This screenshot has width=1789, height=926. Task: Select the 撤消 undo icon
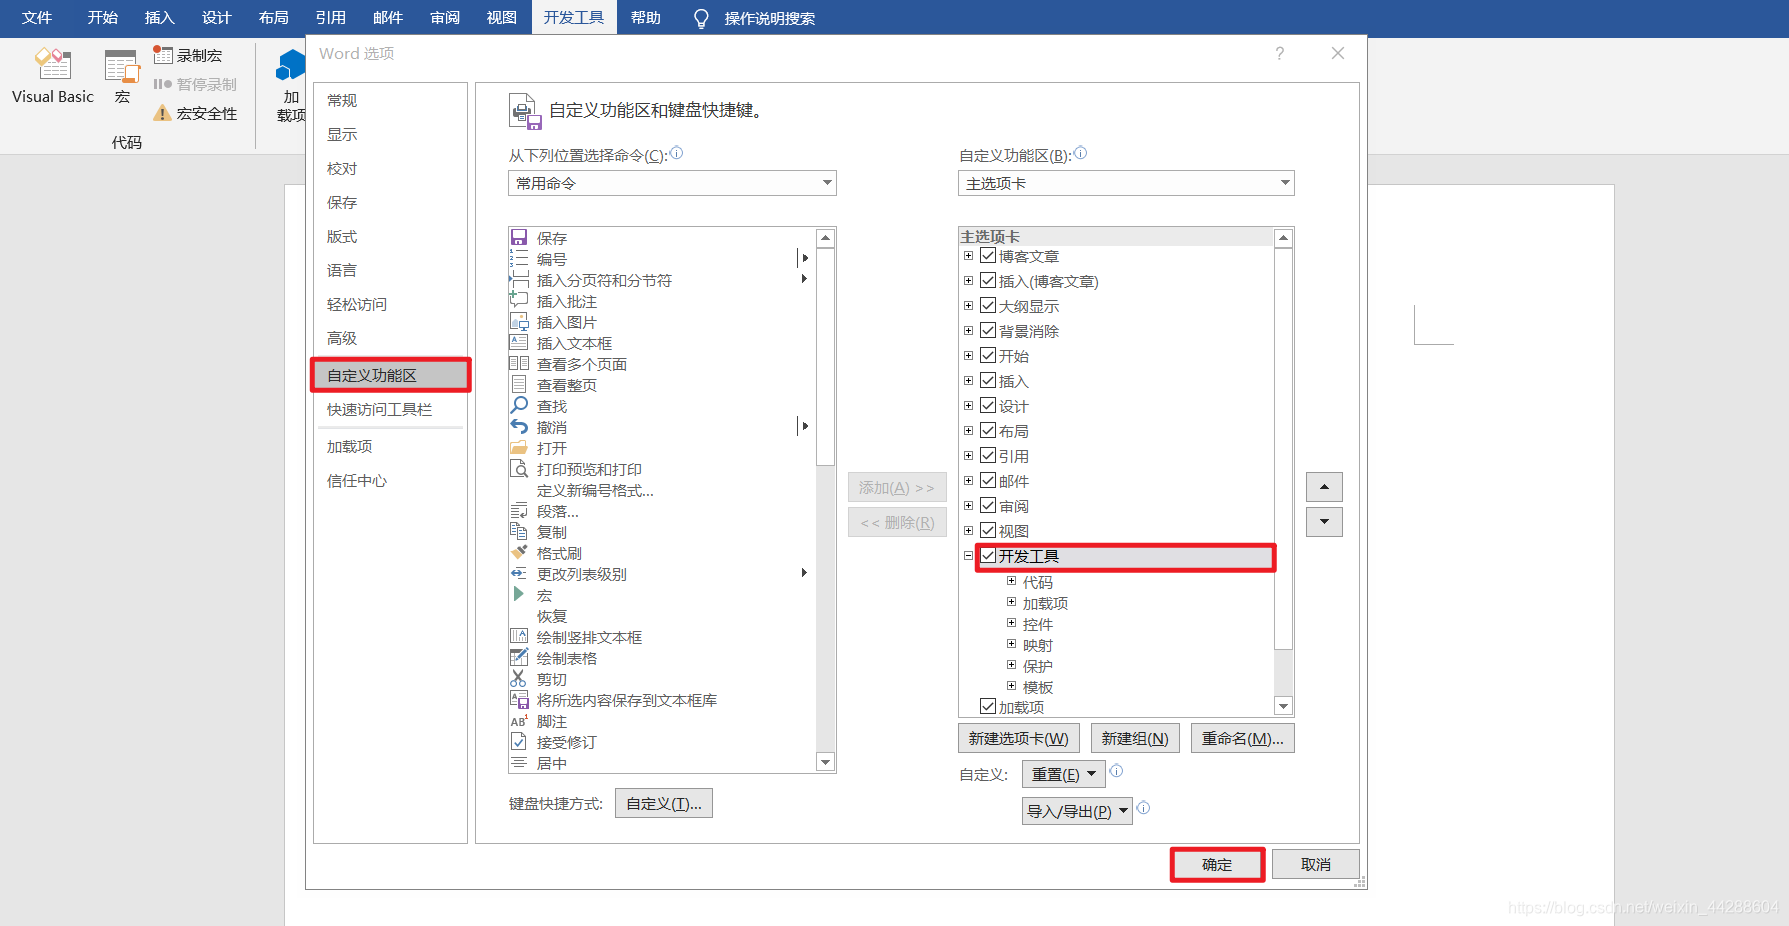pos(519,427)
